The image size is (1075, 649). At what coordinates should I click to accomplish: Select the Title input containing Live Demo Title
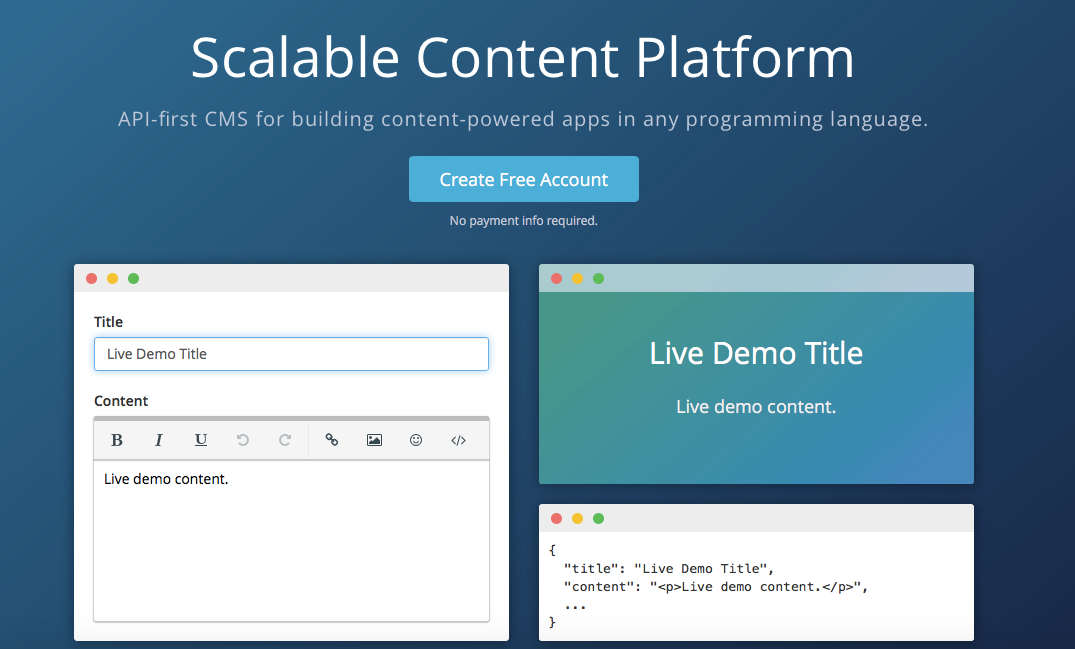click(291, 354)
